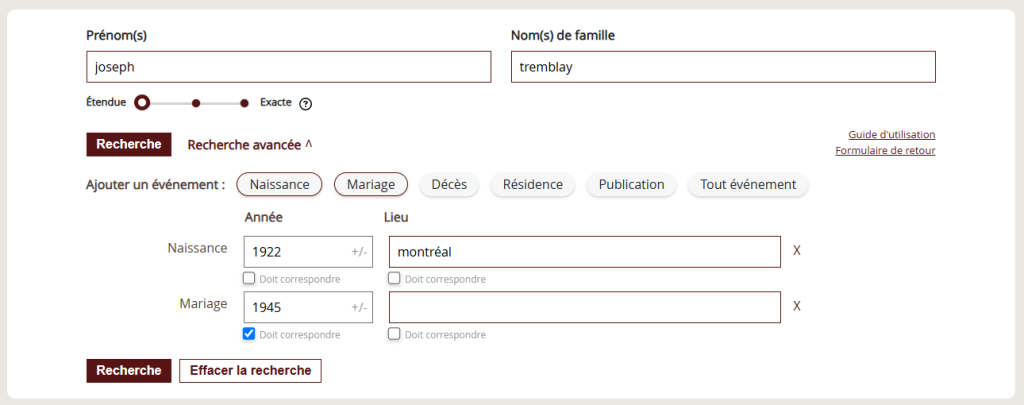Collapse the Recherche avancée section
The image size is (1024, 405).
[249, 144]
